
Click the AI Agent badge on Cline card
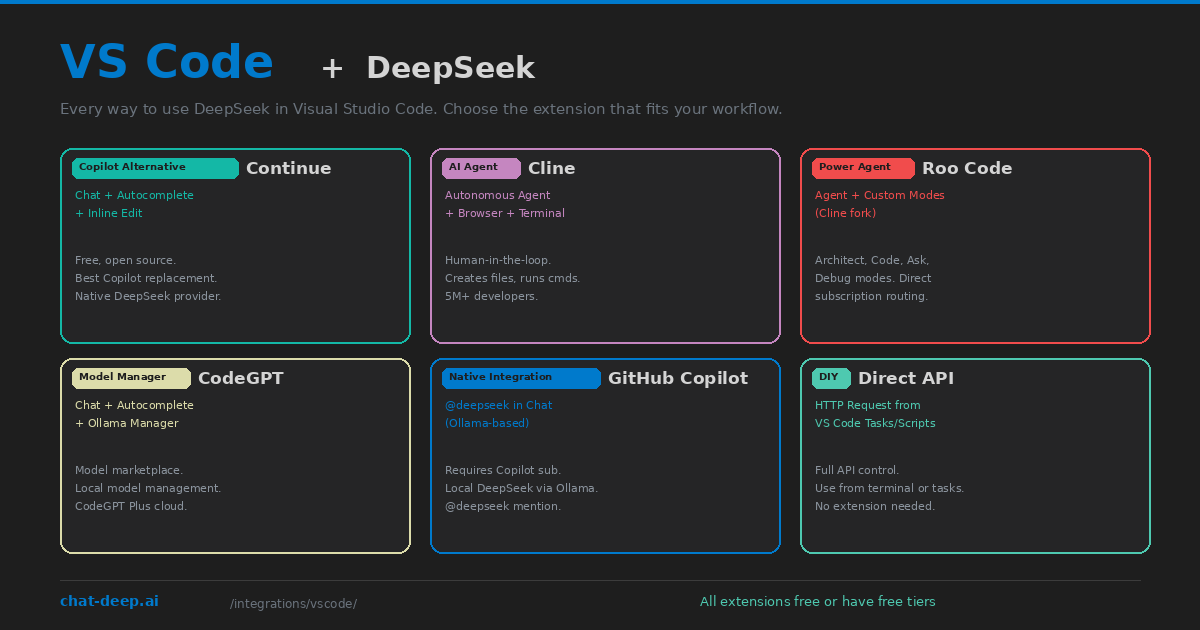tap(481, 168)
